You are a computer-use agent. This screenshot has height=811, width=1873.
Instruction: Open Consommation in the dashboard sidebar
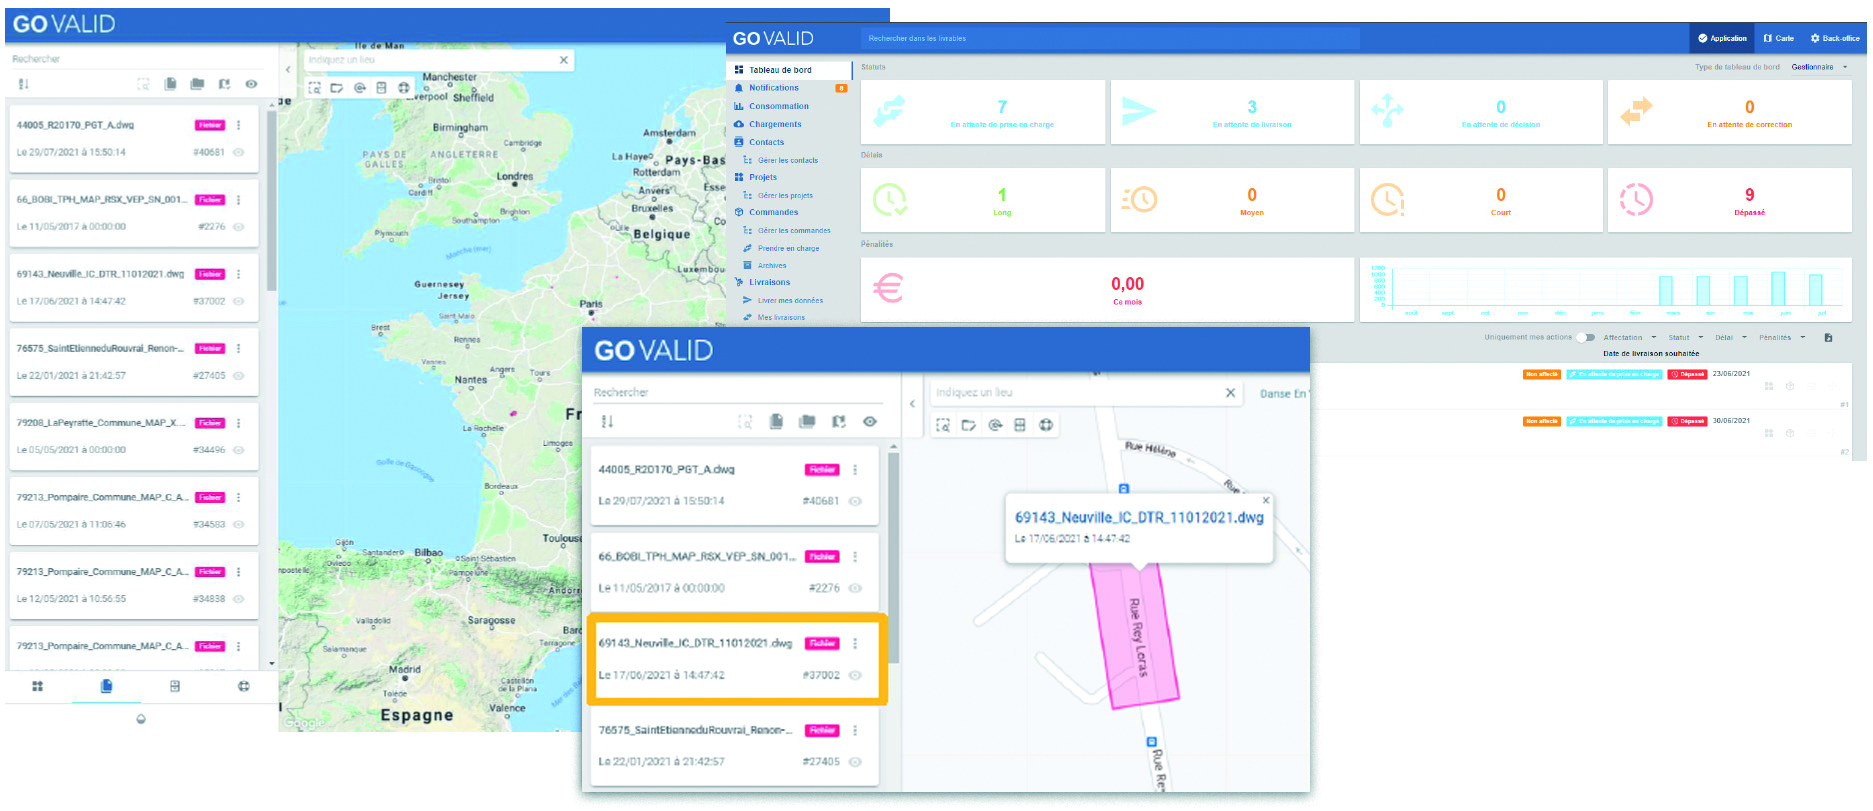[x=779, y=106]
